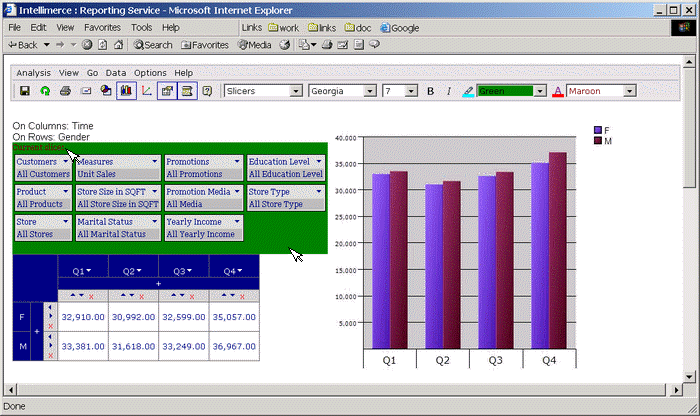Image resolution: width=700 pixels, height=416 pixels.
Task: Click the Print icon in analysis toolbar
Action: (x=65, y=91)
